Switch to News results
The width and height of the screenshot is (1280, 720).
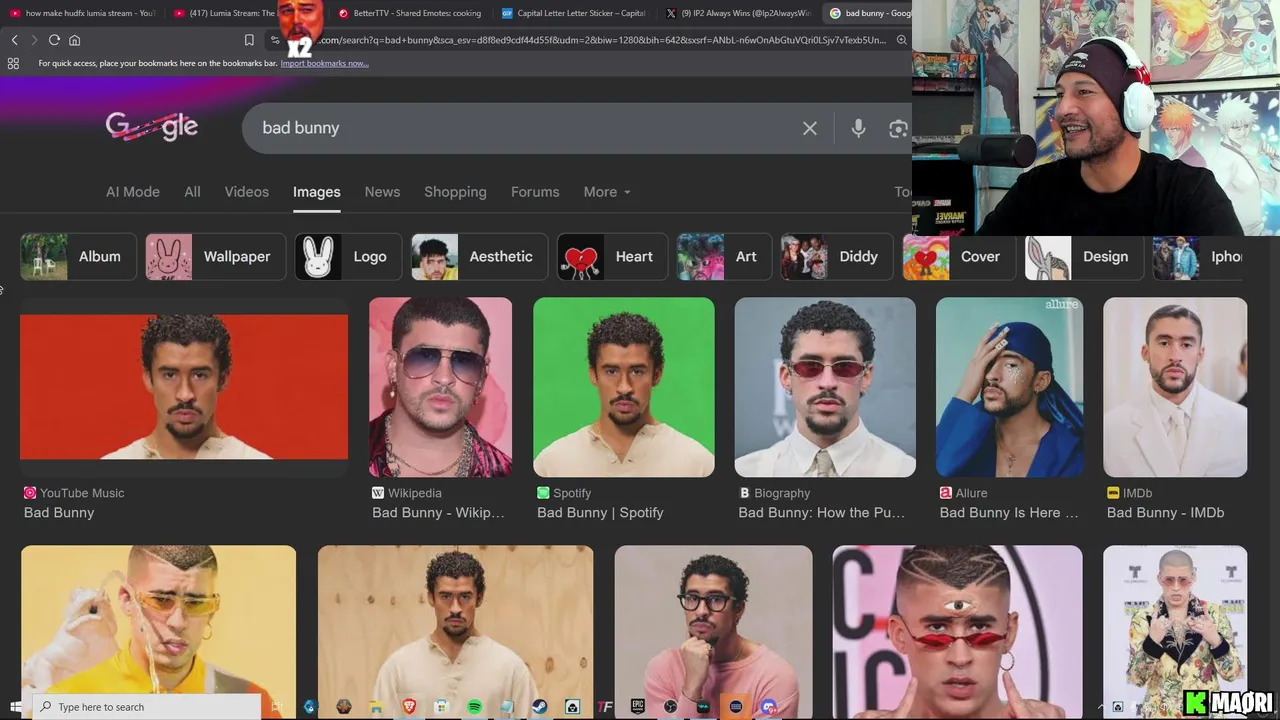pos(382,192)
